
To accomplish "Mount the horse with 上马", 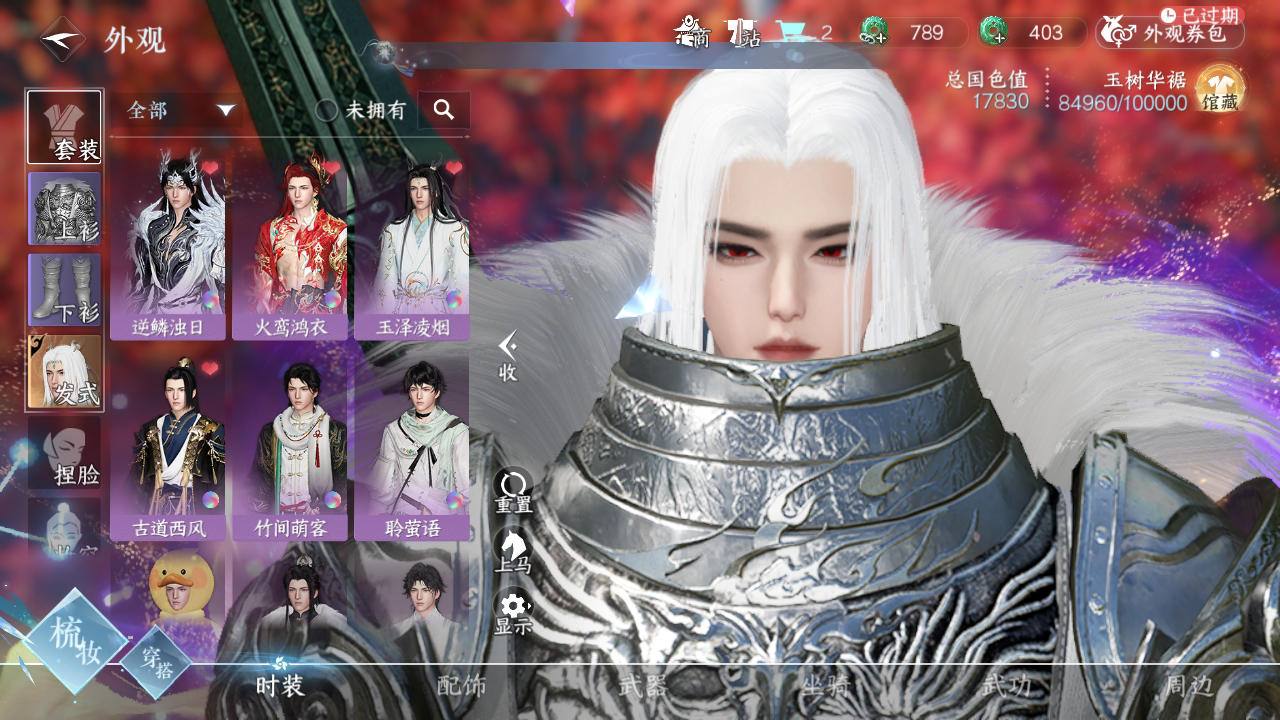I will pos(513,552).
